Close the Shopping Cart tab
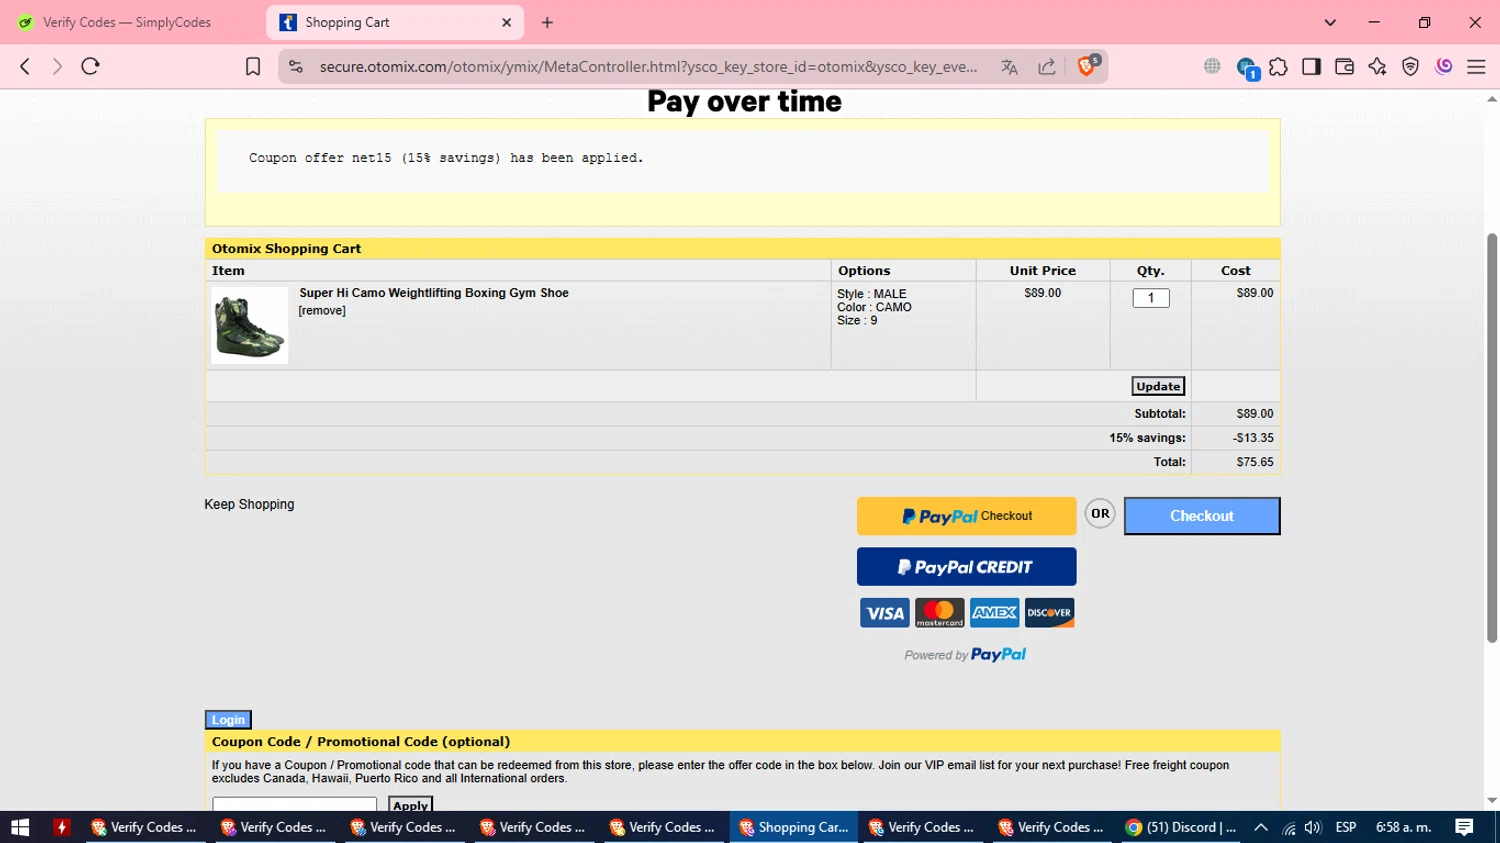This screenshot has width=1500, height=843. (506, 22)
